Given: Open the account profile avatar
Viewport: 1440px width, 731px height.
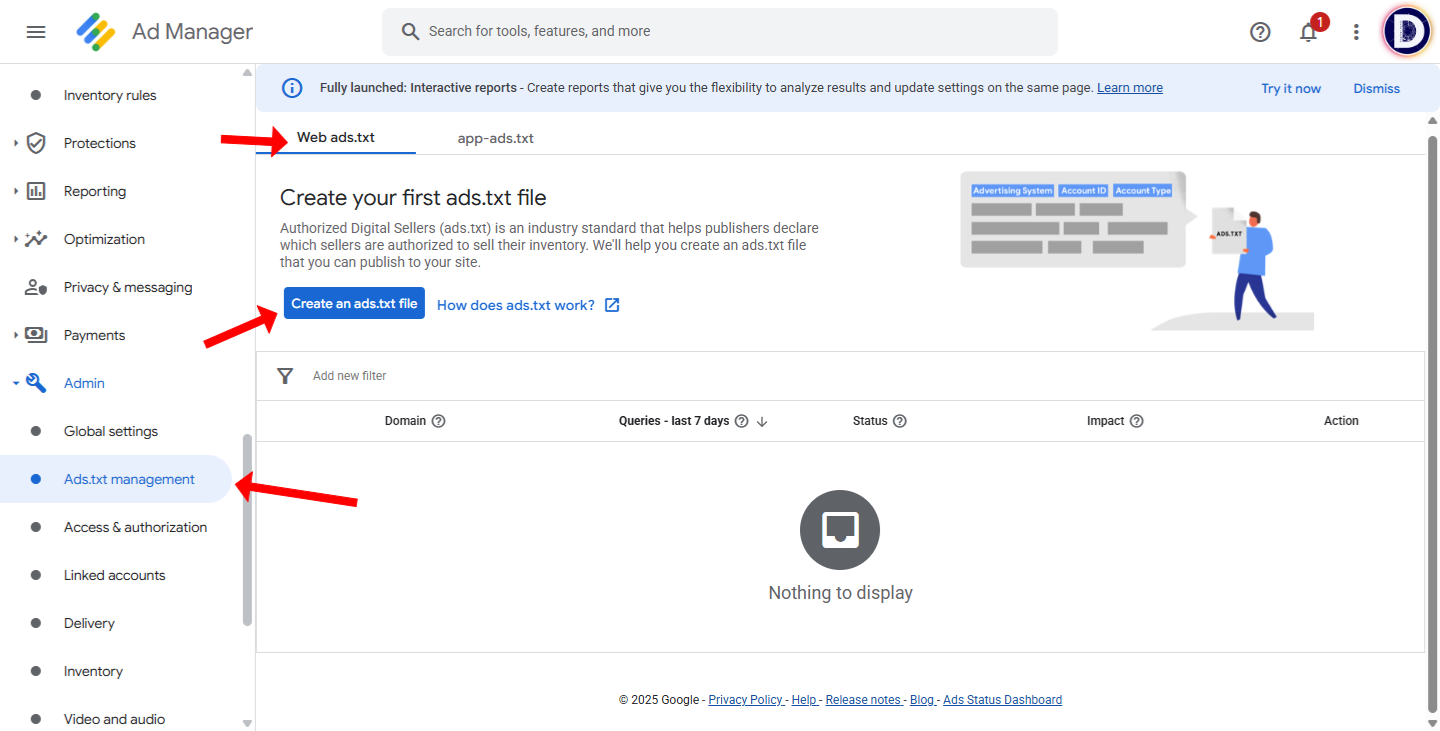Looking at the screenshot, I should click(x=1407, y=32).
